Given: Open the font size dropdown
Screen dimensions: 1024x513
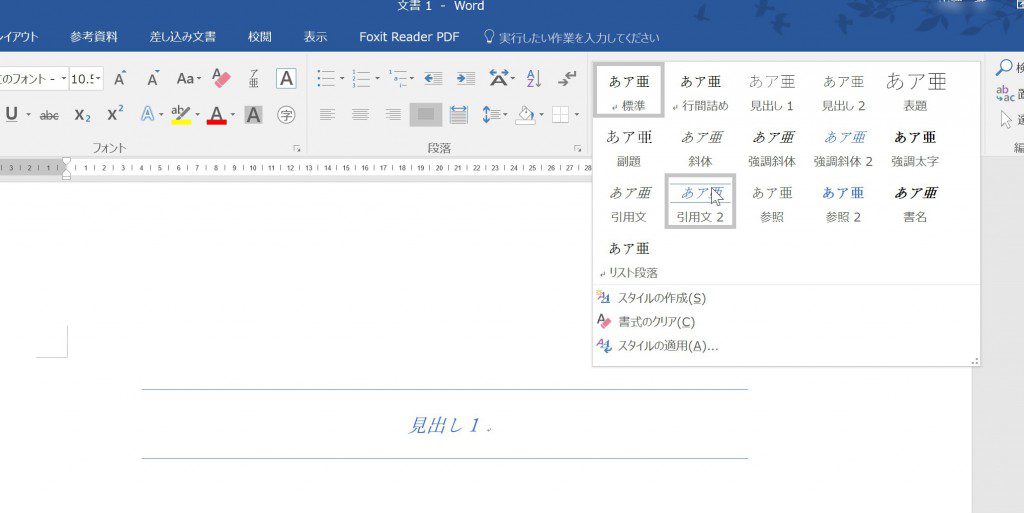Looking at the screenshot, I should coord(97,79).
